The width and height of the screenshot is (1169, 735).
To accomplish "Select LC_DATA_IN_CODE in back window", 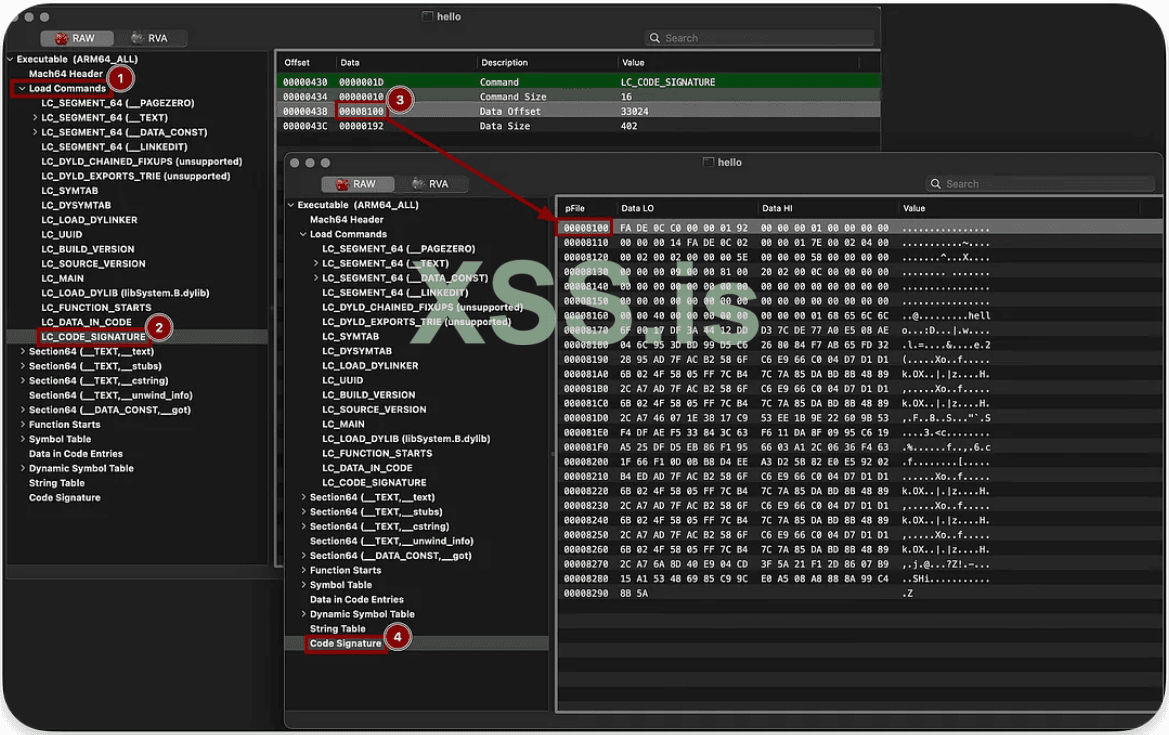I will (86, 323).
